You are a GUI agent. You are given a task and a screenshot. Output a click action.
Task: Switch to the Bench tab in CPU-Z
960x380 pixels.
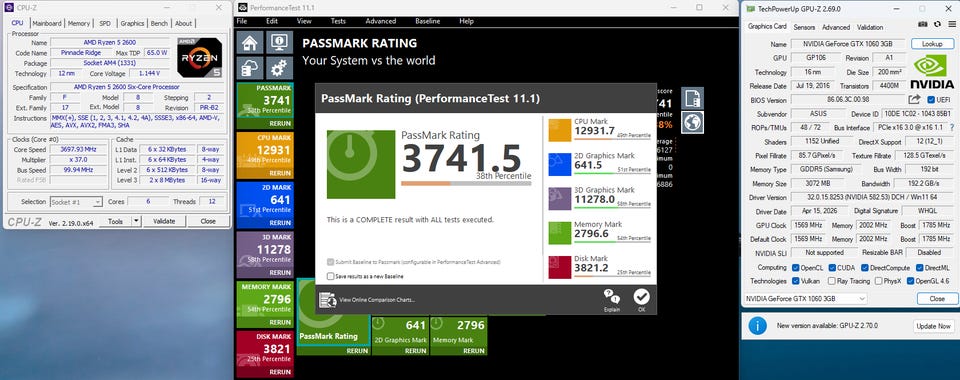tap(159, 23)
